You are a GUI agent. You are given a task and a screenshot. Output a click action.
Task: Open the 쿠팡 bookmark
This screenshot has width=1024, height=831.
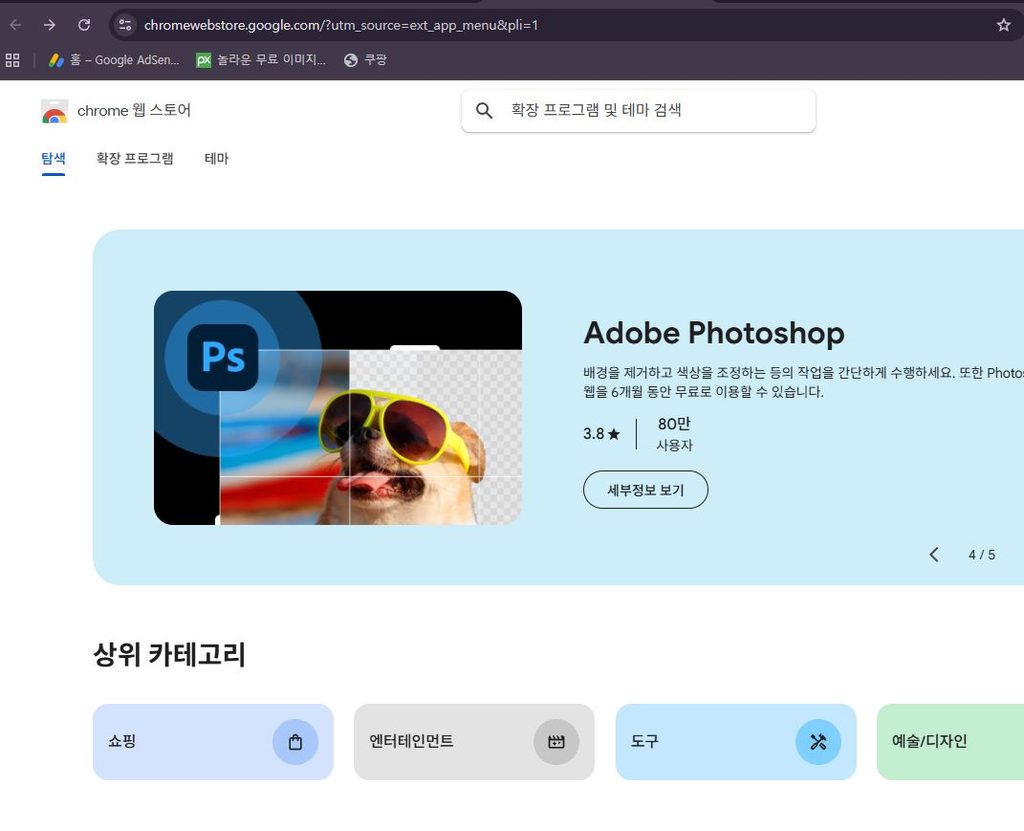point(366,60)
